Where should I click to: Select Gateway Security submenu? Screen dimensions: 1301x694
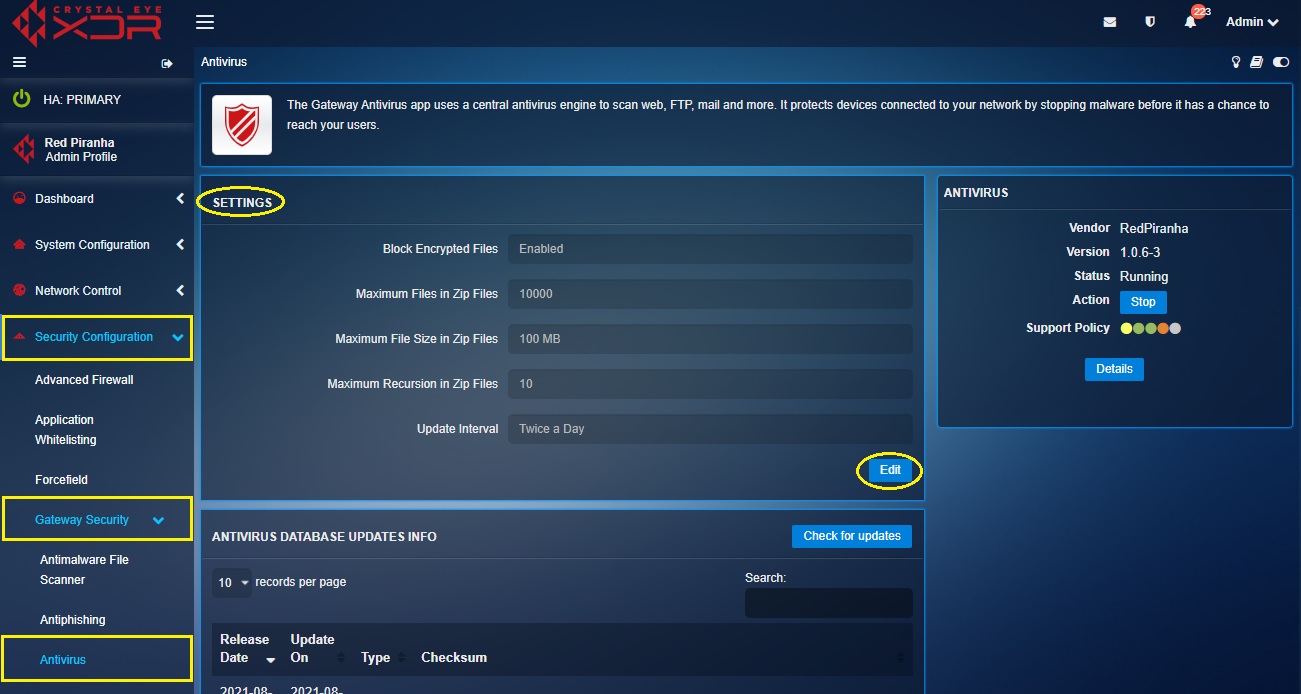(82, 520)
